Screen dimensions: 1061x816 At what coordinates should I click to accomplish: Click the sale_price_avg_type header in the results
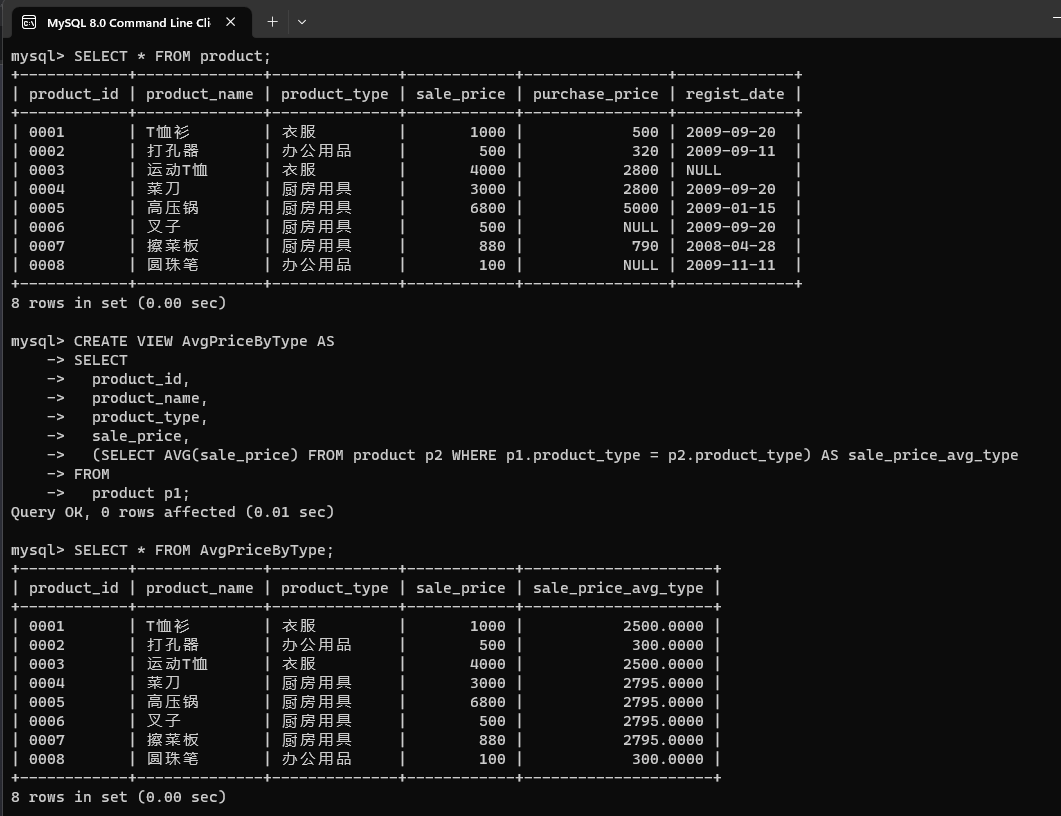[618, 588]
